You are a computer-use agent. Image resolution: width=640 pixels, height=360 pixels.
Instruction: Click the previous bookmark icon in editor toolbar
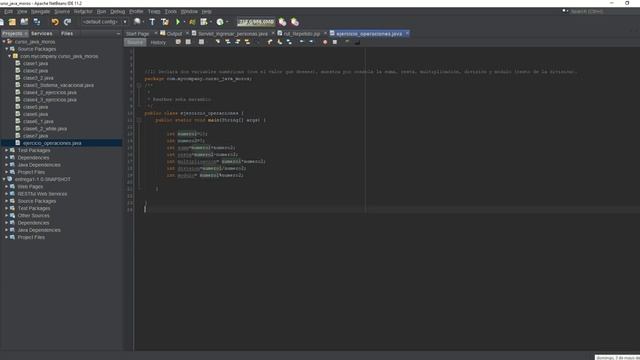(270, 42)
